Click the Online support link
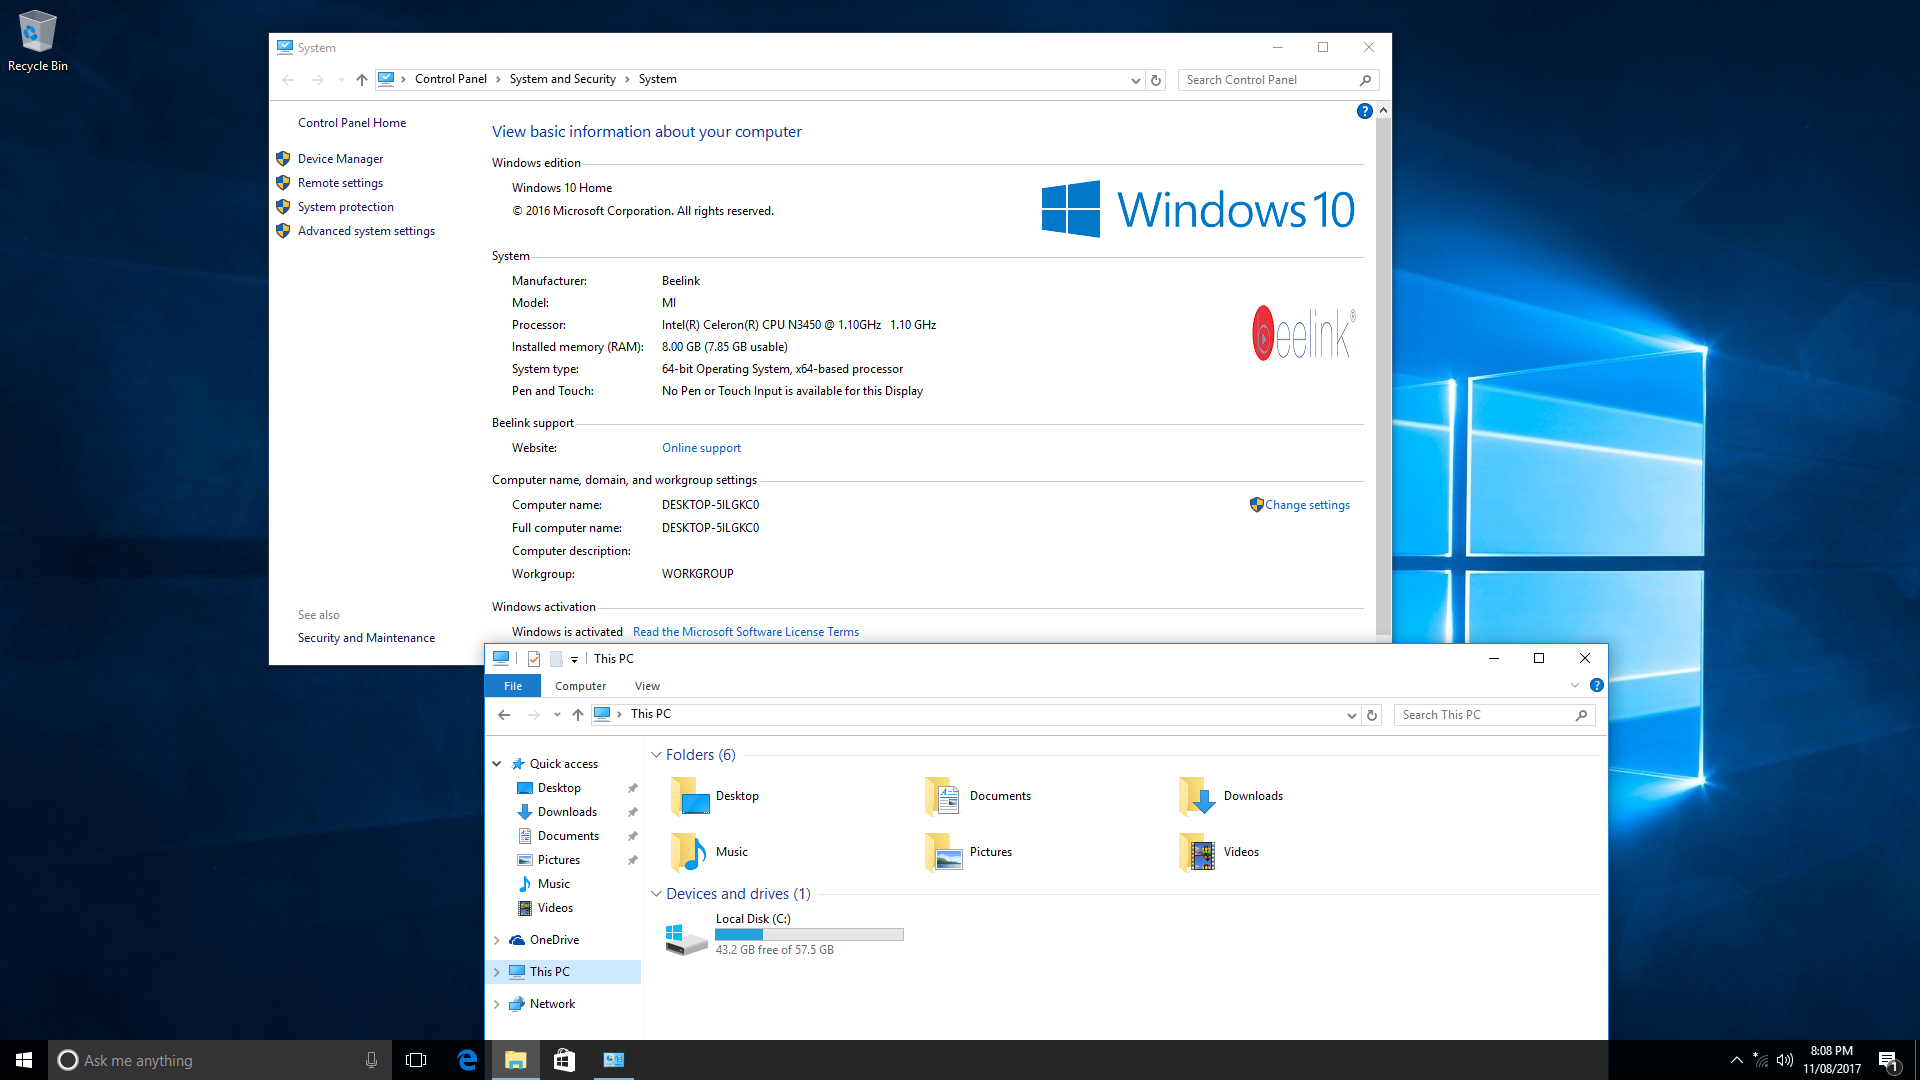Screen dimensions: 1920x1080 click(x=701, y=448)
